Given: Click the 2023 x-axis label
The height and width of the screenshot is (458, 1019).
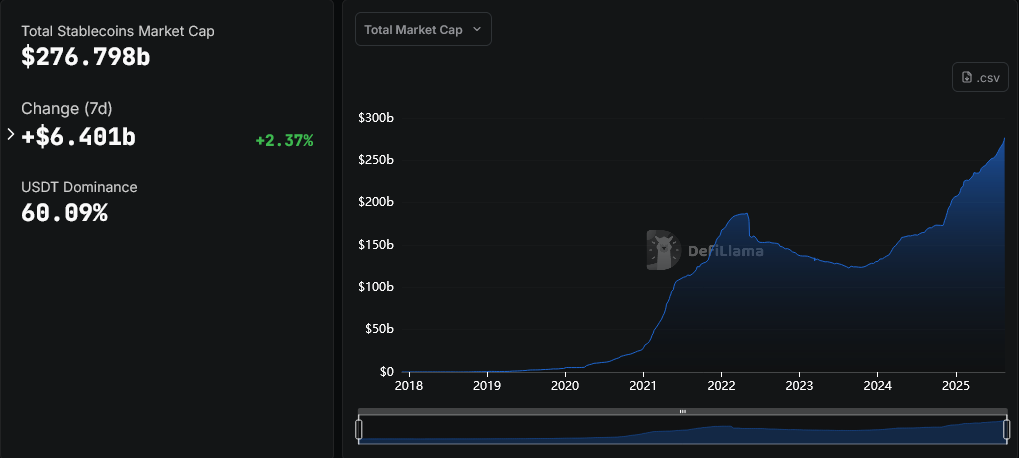Looking at the screenshot, I should (799, 385).
